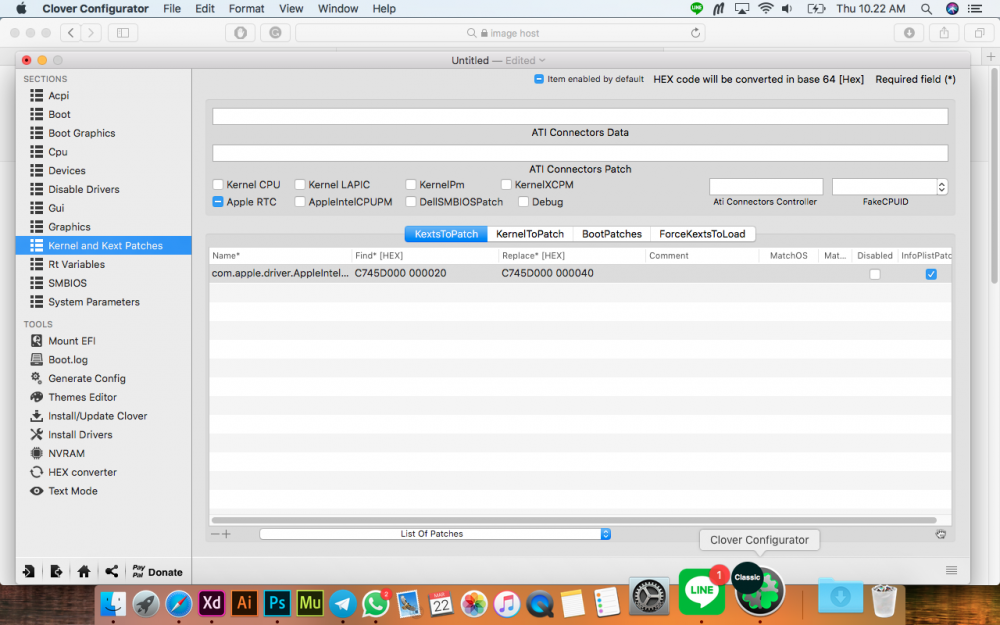Image resolution: width=1000 pixels, height=625 pixels.
Task: Enable AppleIntelCPUPM checkbox
Action: coord(300,202)
